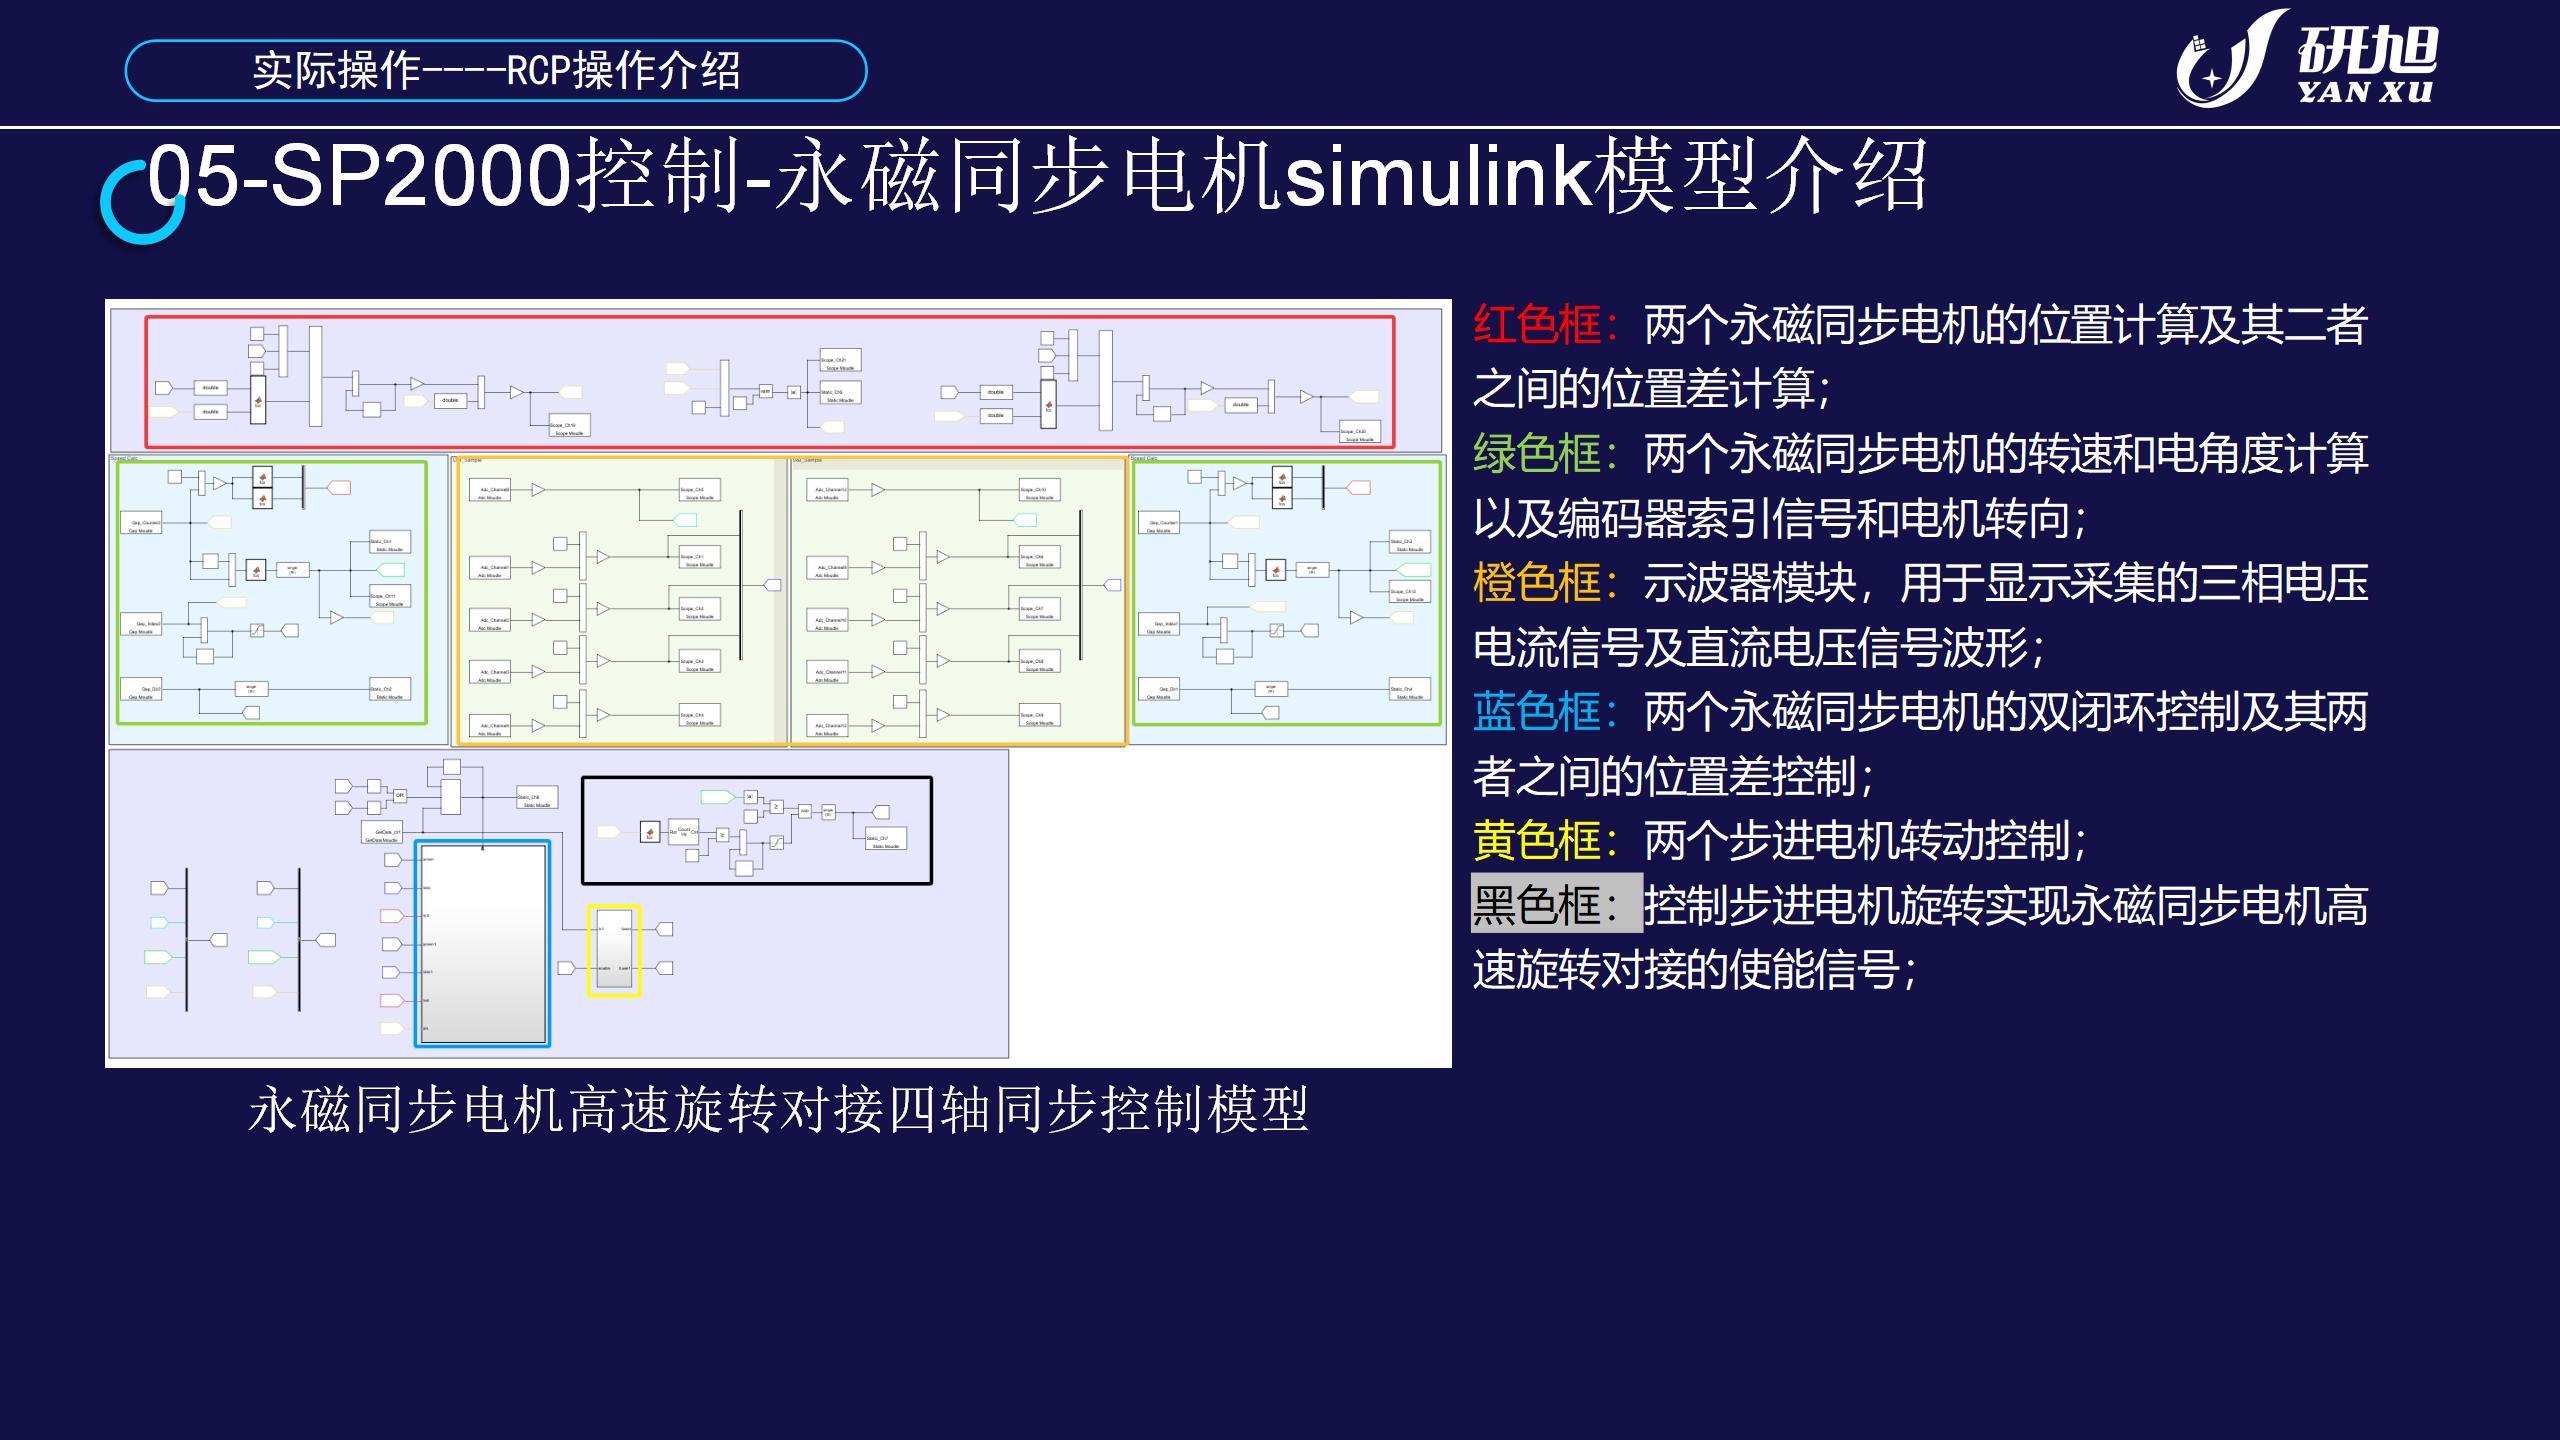Image resolution: width=2560 pixels, height=1440 pixels.
Task: Select the line '速旋转对接的使能信号;'
Action: click(1695, 970)
